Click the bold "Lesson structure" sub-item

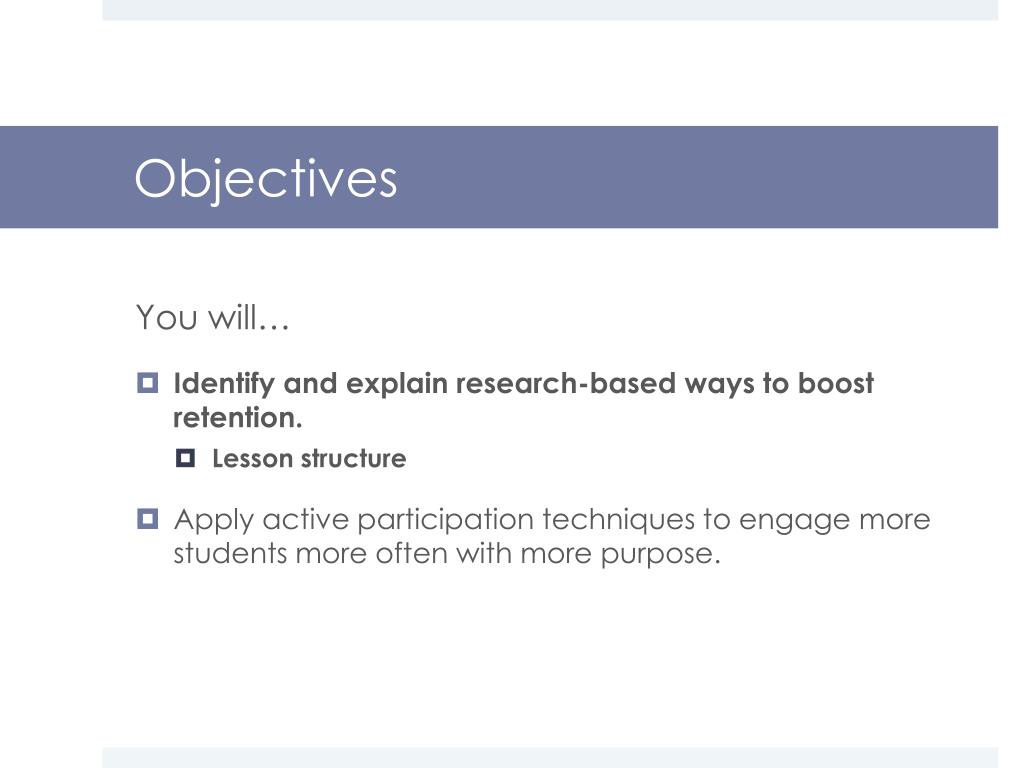(309, 458)
